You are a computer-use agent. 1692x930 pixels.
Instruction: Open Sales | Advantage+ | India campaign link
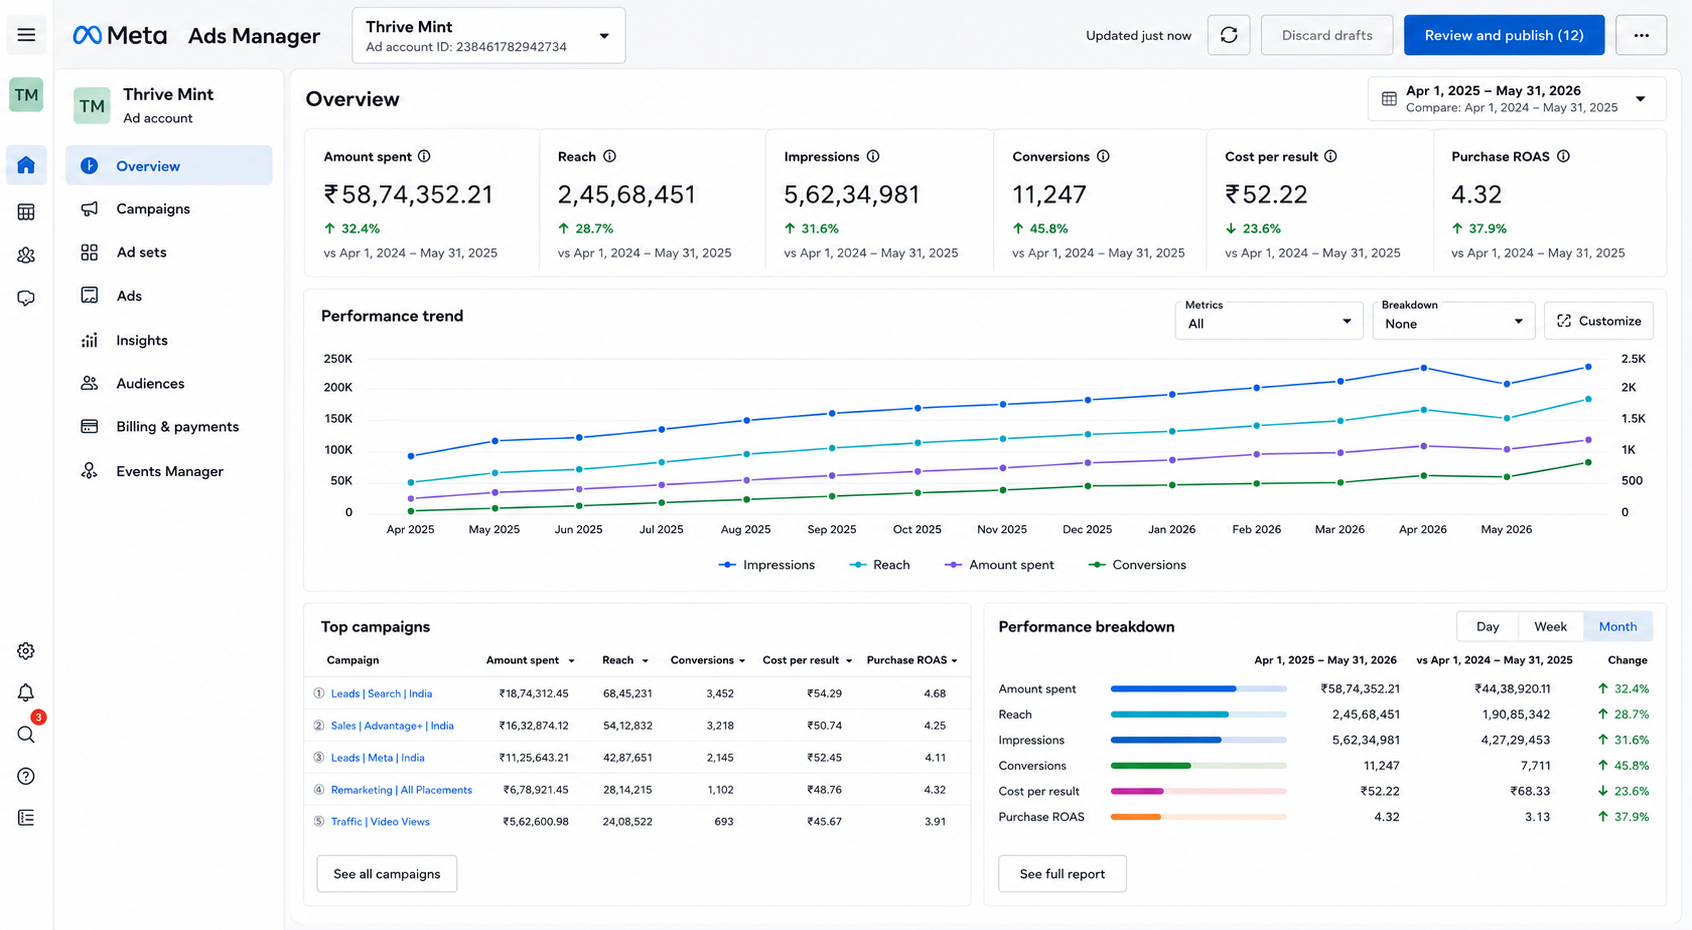(x=392, y=725)
